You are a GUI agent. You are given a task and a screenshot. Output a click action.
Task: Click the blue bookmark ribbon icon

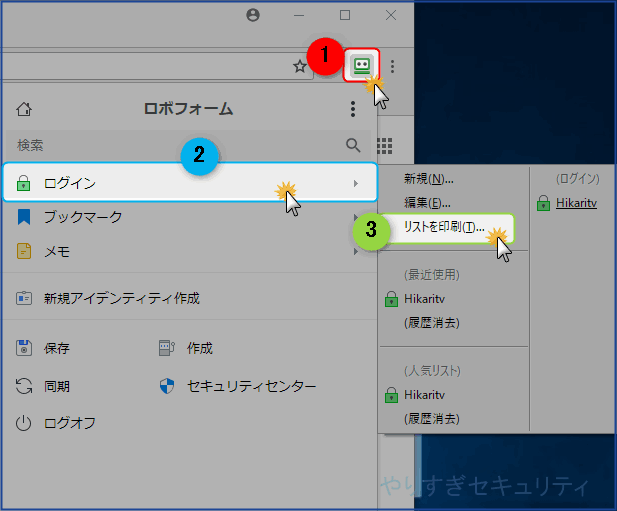point(24,217)
